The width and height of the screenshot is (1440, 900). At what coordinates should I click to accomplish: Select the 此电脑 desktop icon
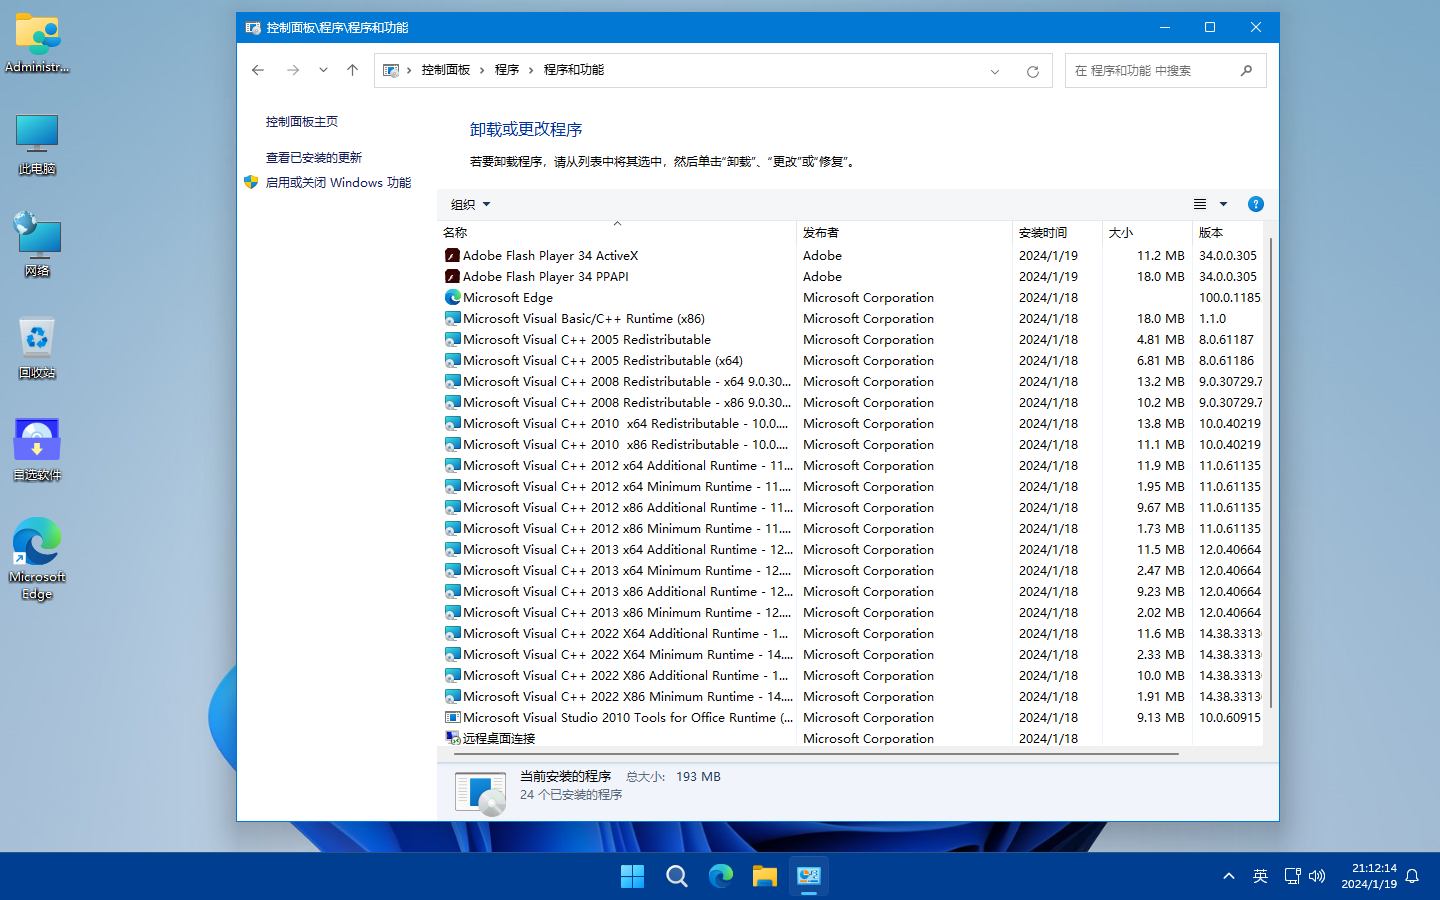[37, 145]
